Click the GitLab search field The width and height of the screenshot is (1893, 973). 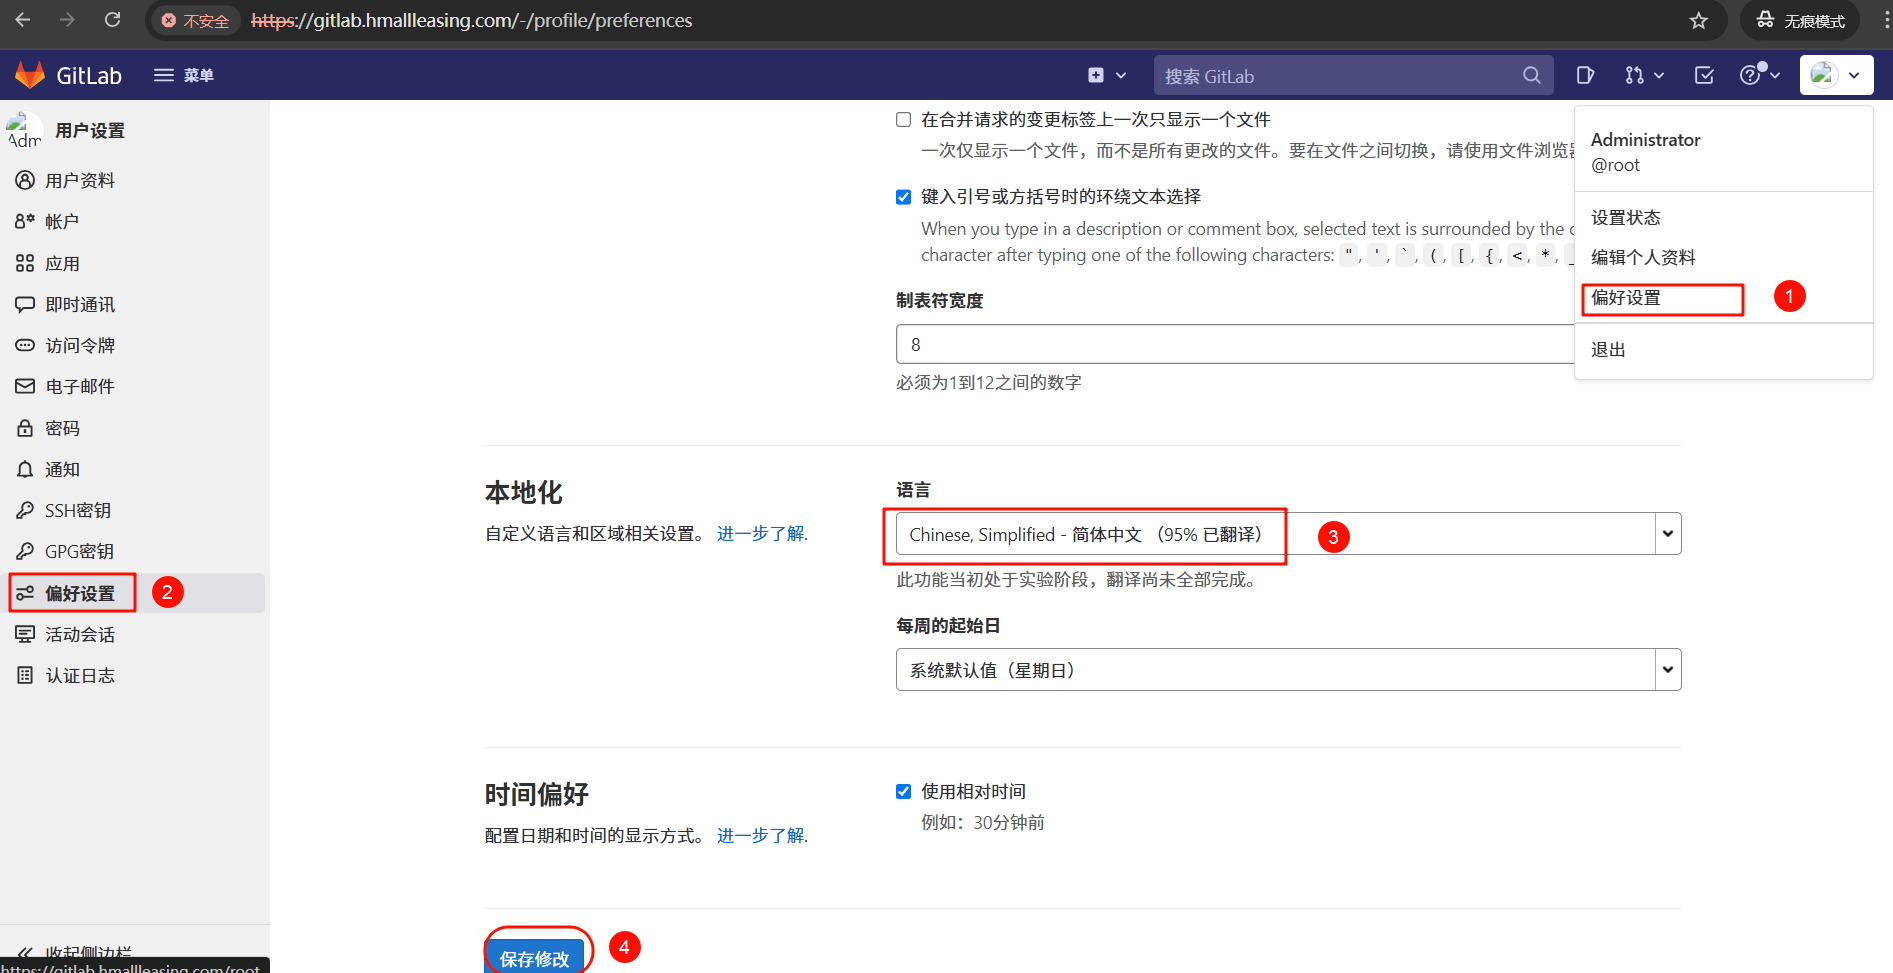coord(1340,75)
